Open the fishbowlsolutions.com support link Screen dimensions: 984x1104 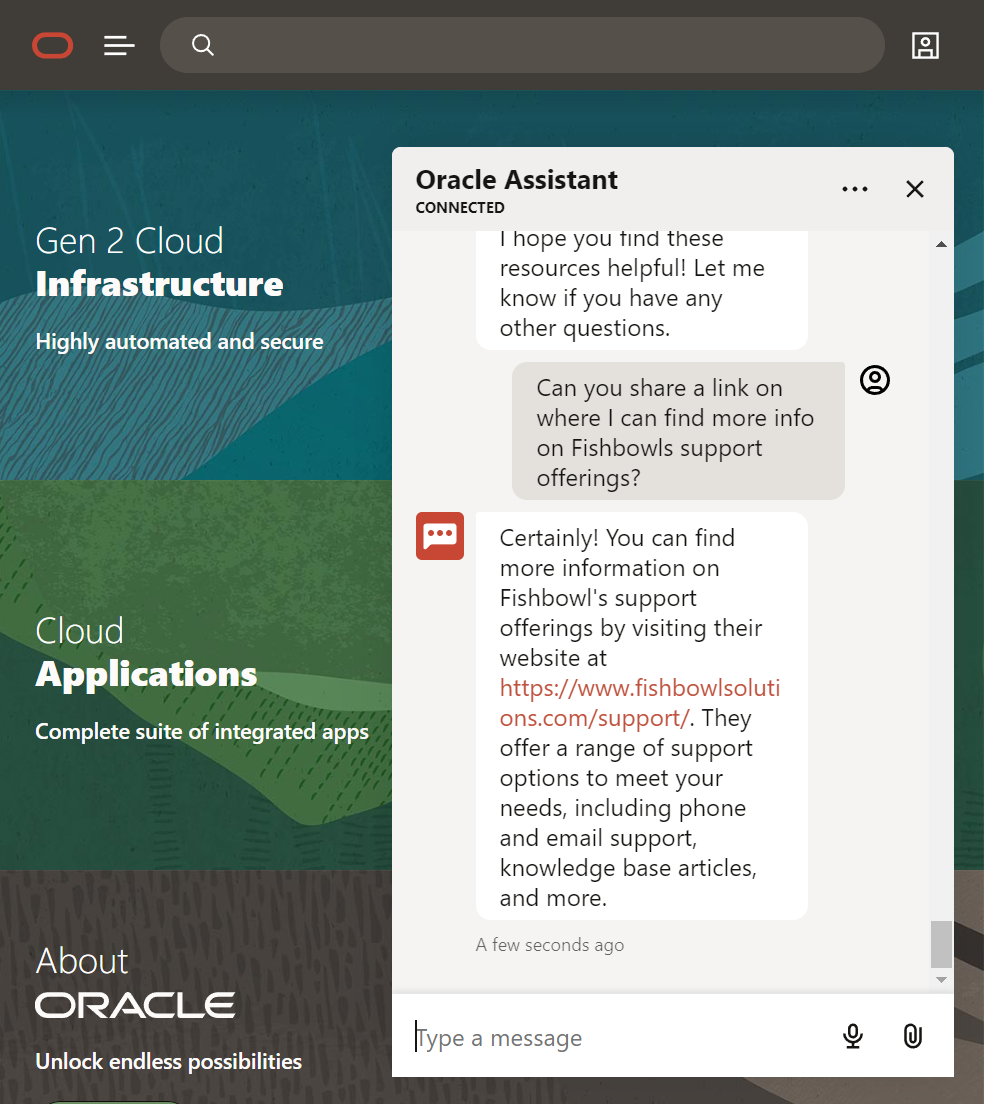tap(640, 703)
